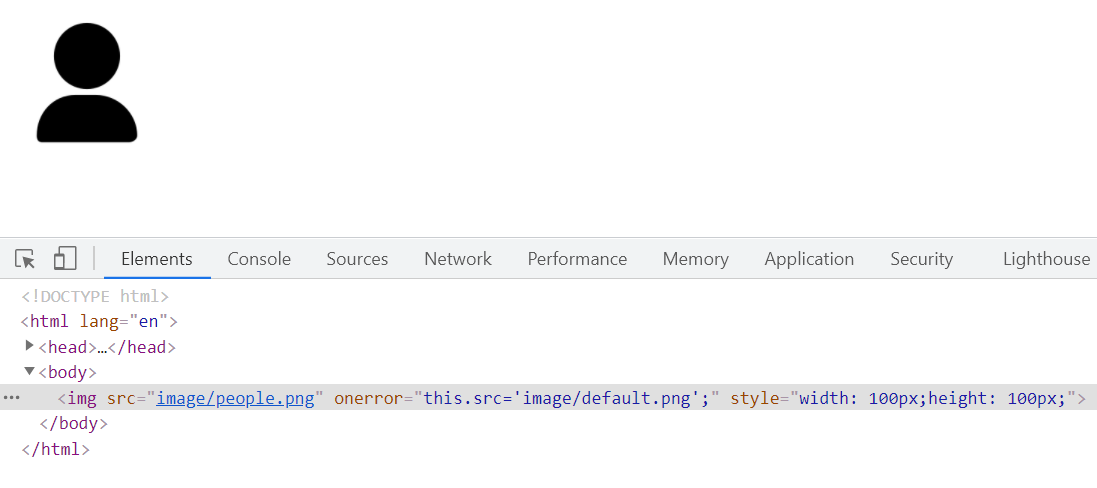Click the style attribute name
The width and height of the screenshot is (1097, 488).
[754, 399]
